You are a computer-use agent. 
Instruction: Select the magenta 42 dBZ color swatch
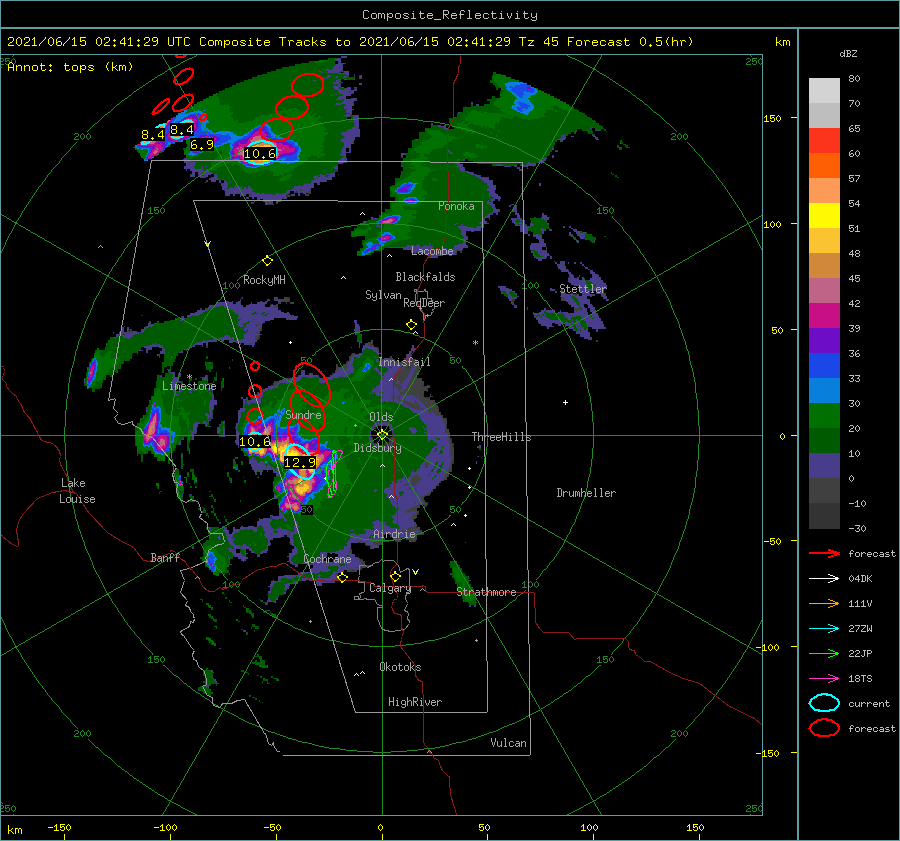click(824, 315)
